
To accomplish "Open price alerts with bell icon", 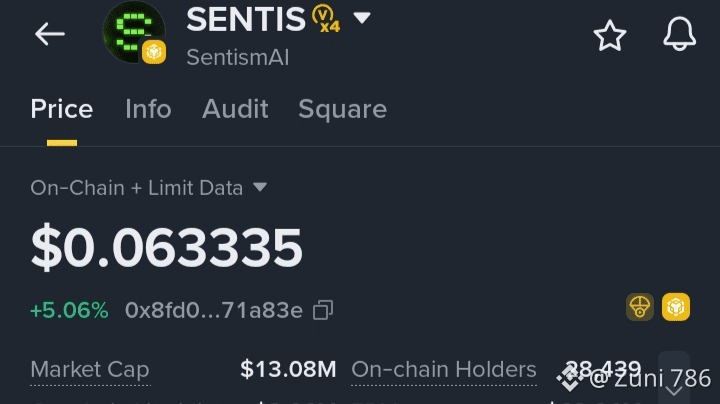I will [679, 35].
